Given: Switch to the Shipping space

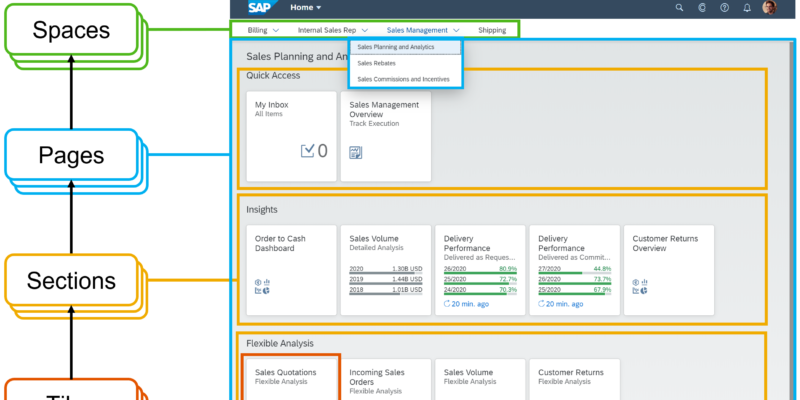Looking at the screenshot, I should (492, 30).
